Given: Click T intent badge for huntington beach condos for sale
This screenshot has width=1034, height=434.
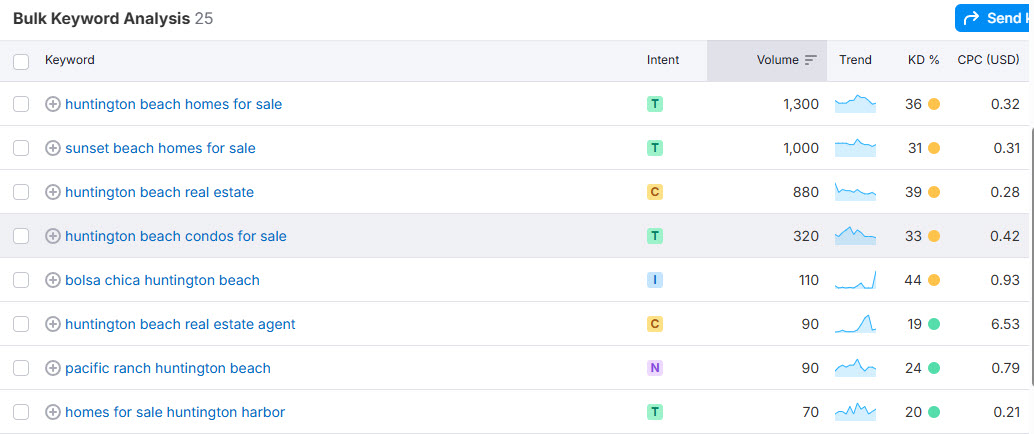Looking at the screenshot, I should (x=655, y=236).
